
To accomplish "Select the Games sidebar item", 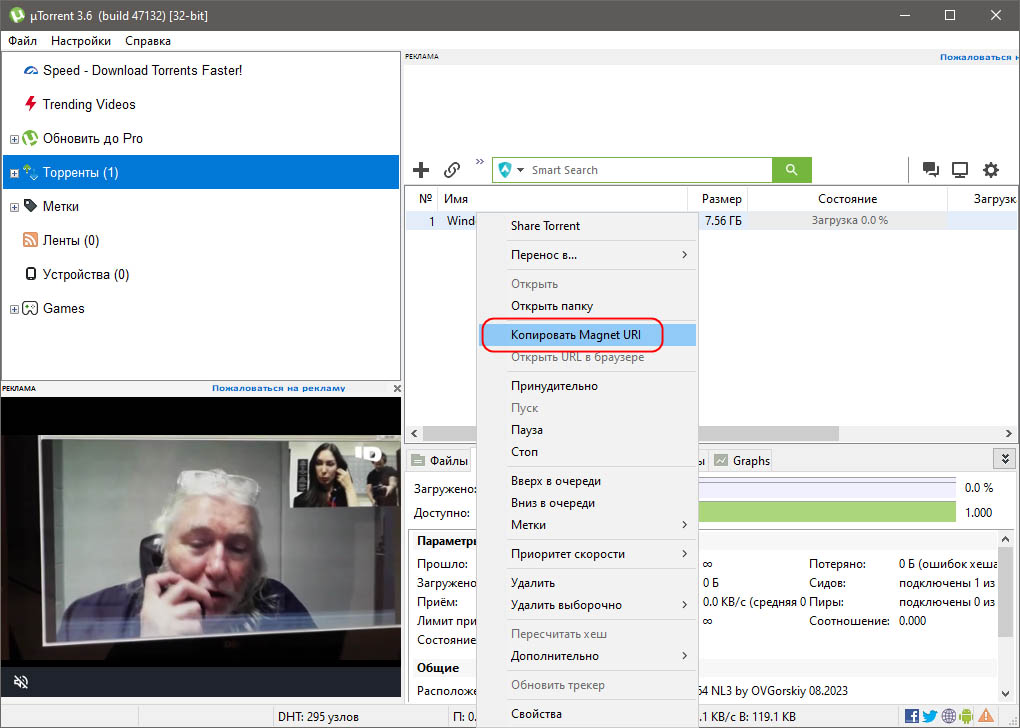I will (x=63, y=308).
